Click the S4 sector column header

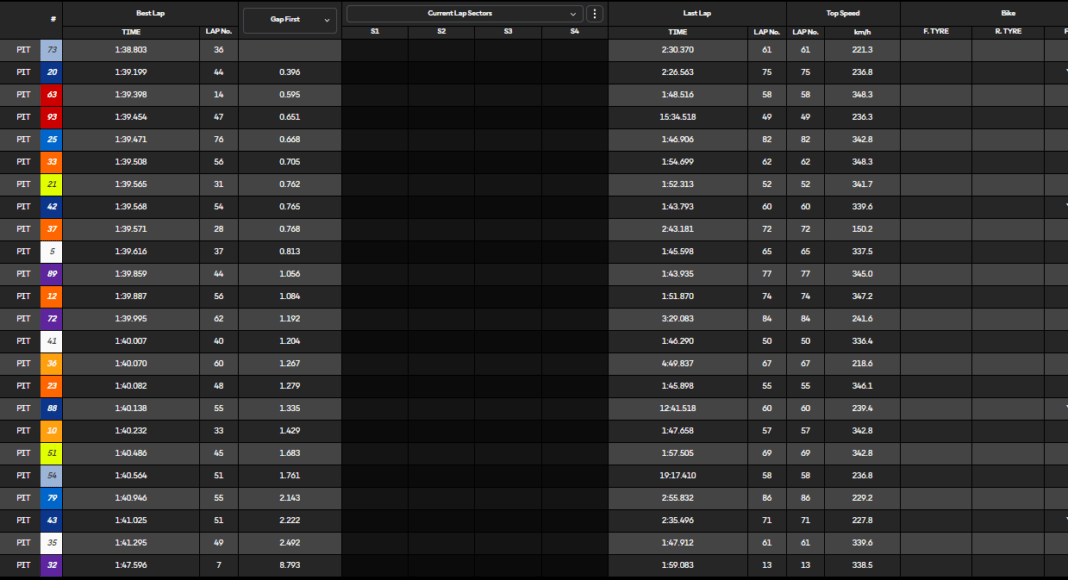574,33
